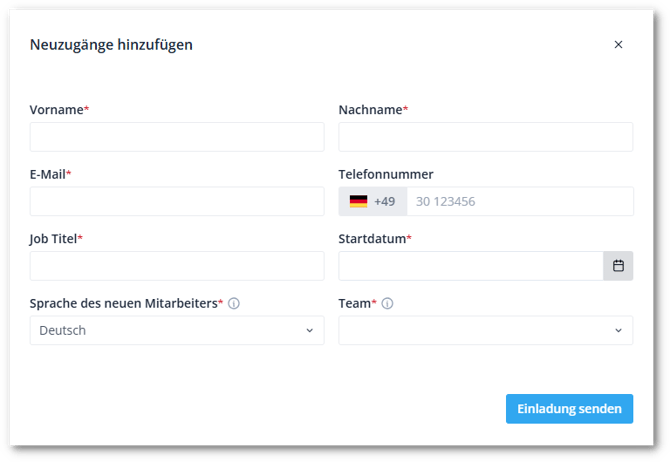Select the E-Mail input field
This screenshot has width=670, height=462.
tap(177, 202)
